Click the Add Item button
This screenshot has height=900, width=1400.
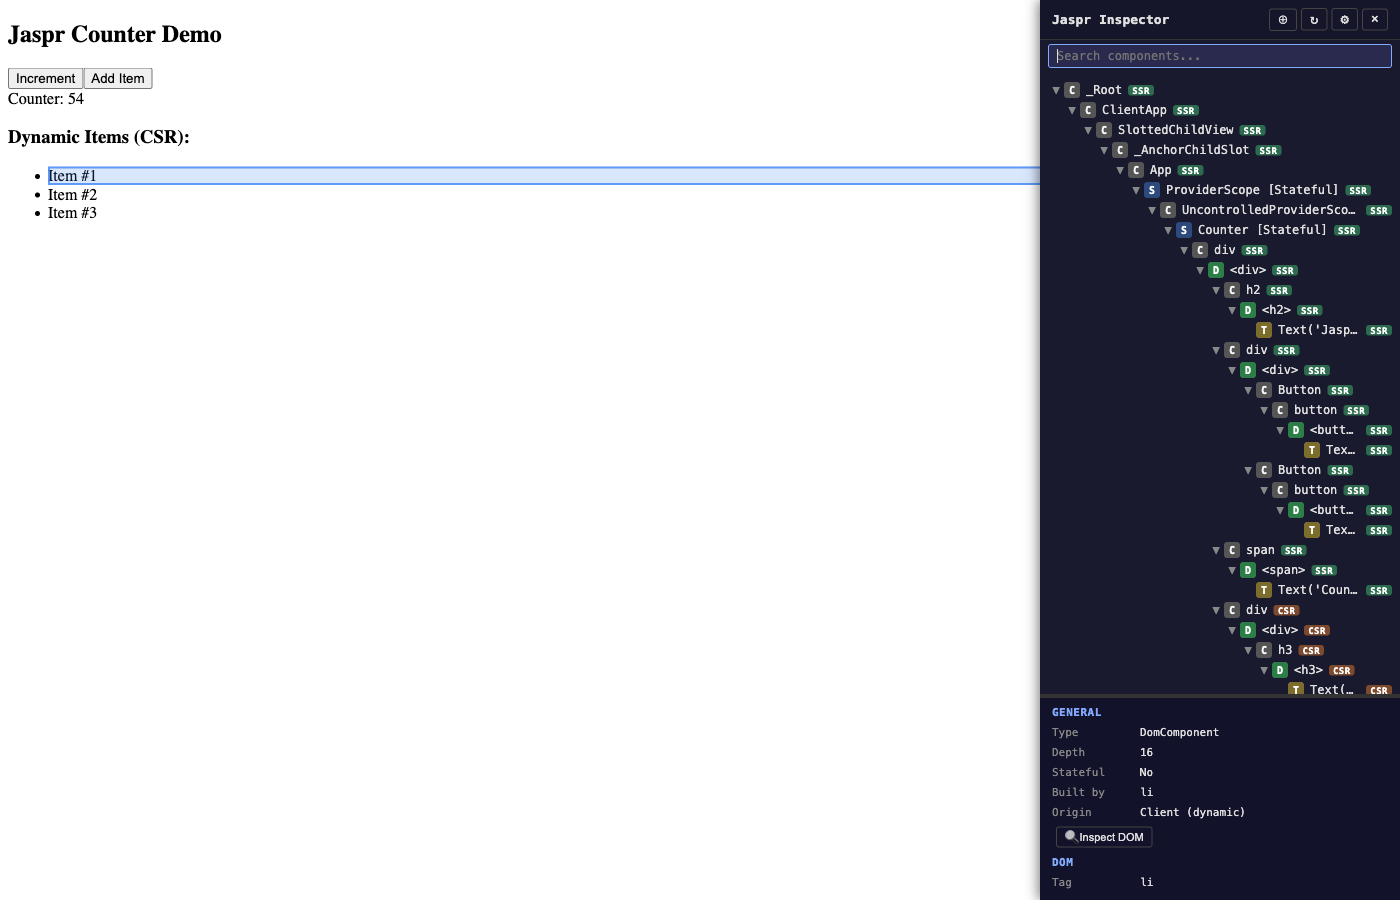(118, 78)
